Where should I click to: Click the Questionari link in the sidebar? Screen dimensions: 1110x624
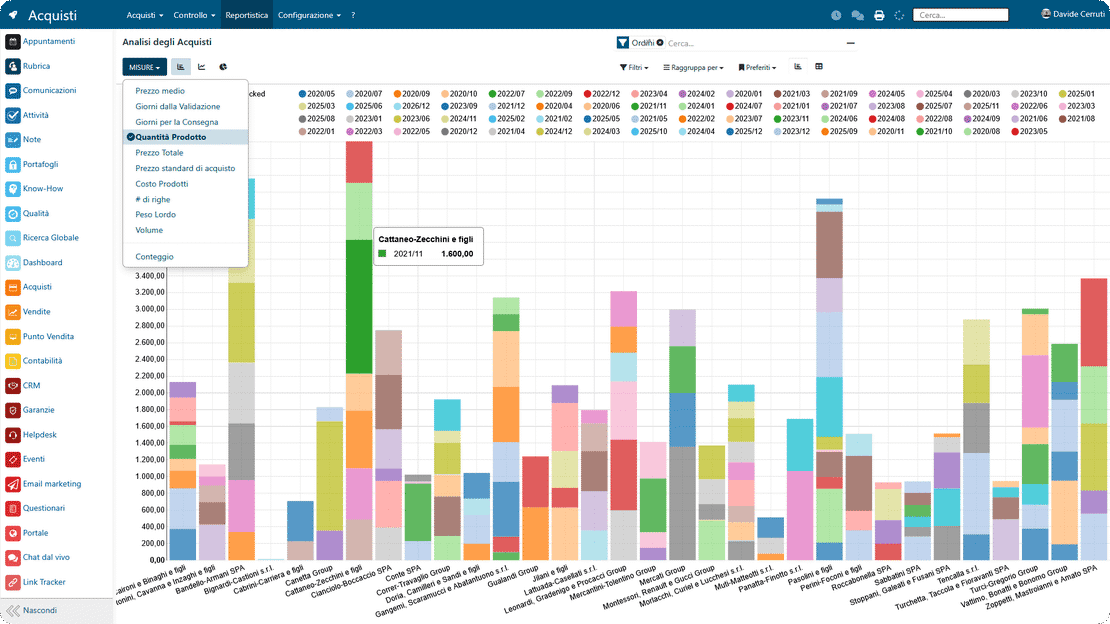click(44, 508)
